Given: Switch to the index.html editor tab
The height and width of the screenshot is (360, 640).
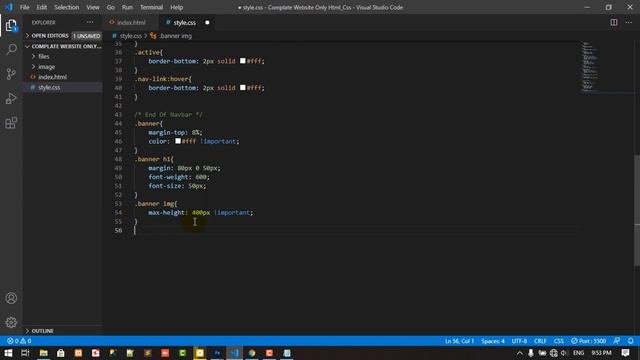Looking at the screenshot, I should pyautogui.click(x=131, y=22).
